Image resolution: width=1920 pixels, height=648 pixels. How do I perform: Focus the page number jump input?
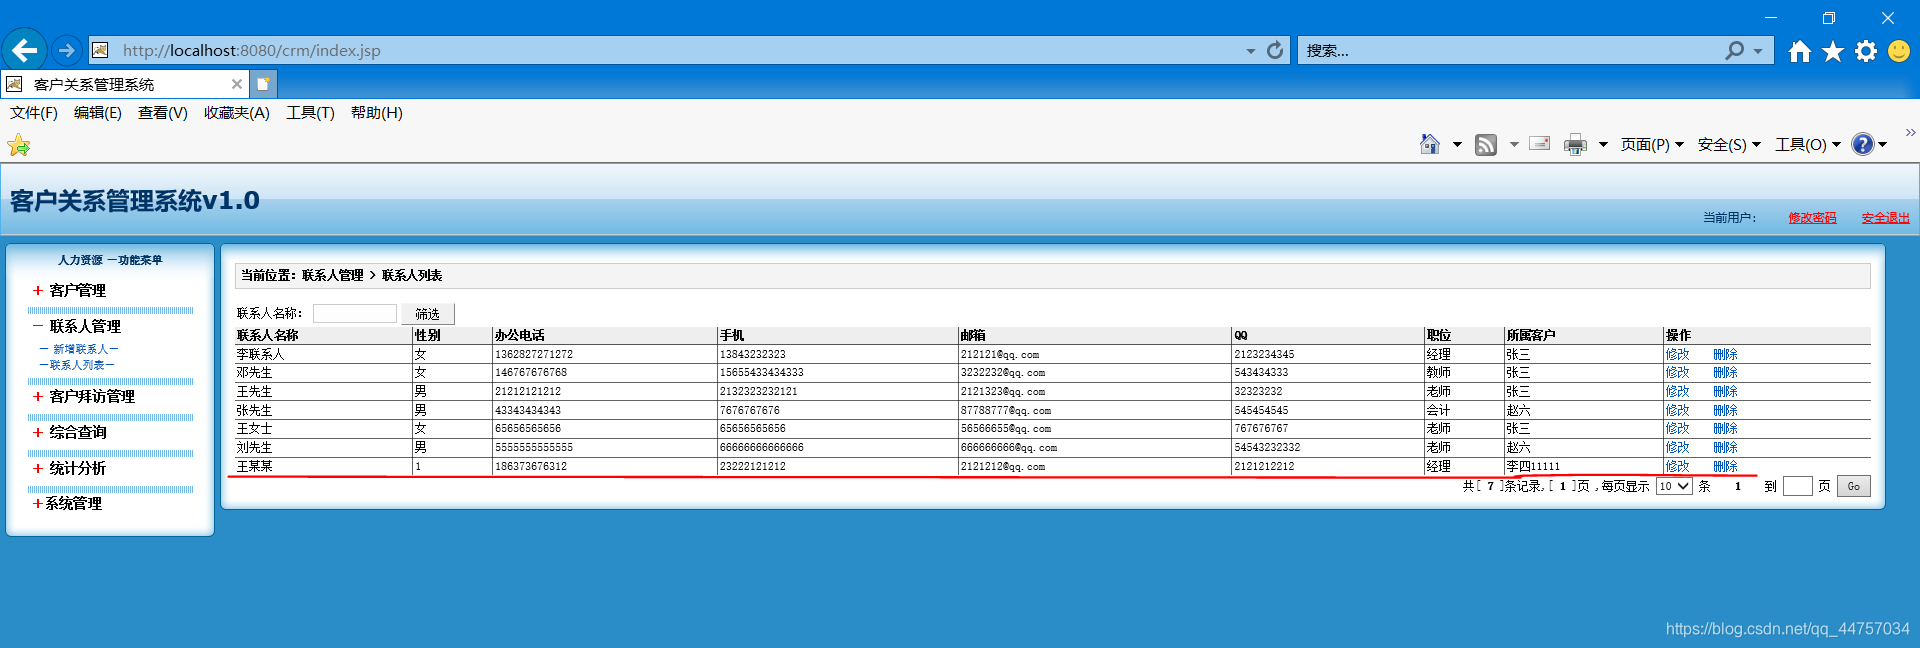click(x=1798, y=486)
